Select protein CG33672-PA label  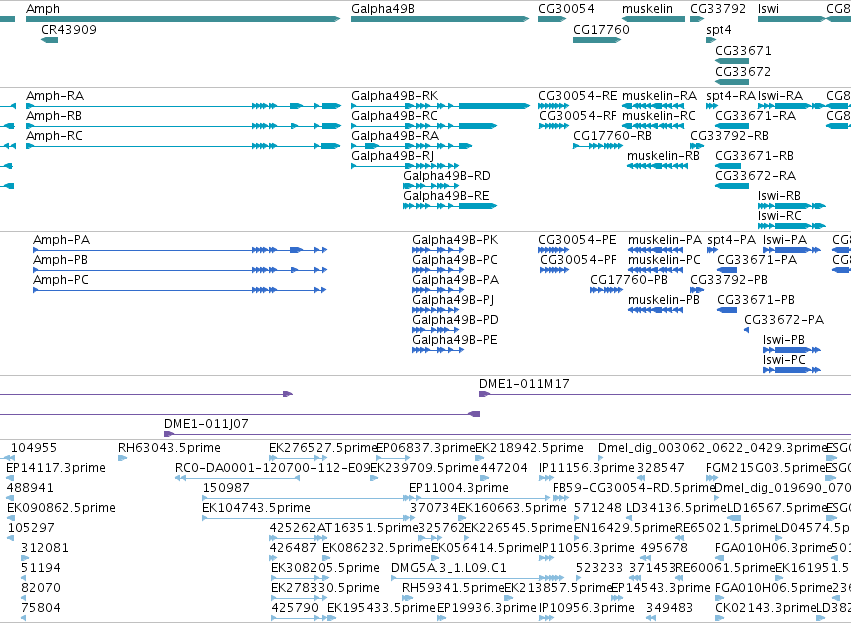(784, 320)
